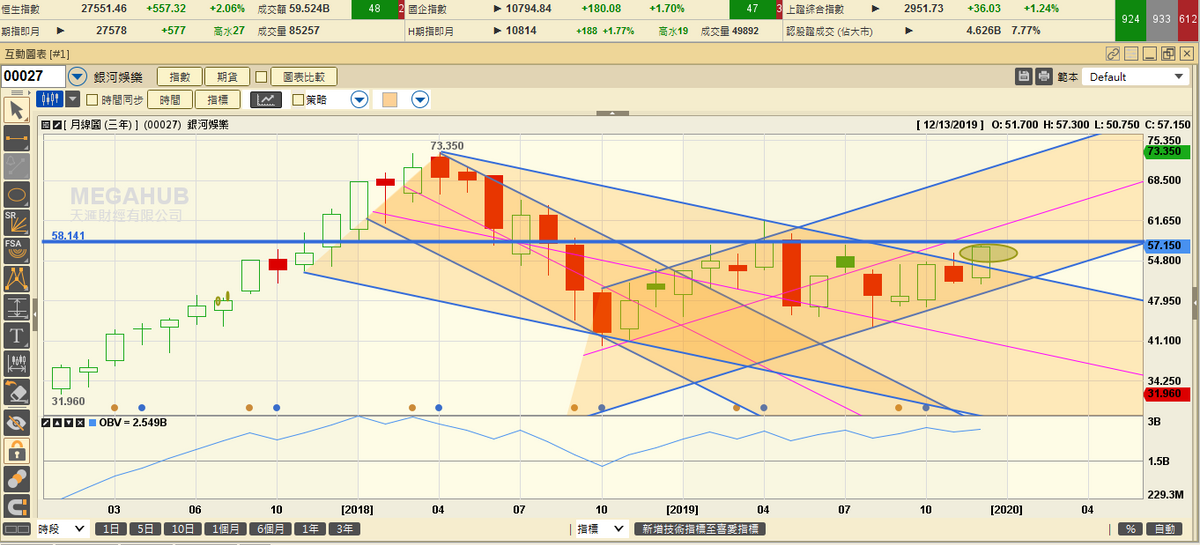The image size is (1200, 545).
Task: Select the 10日 period tab
Action: coord(181,528)
